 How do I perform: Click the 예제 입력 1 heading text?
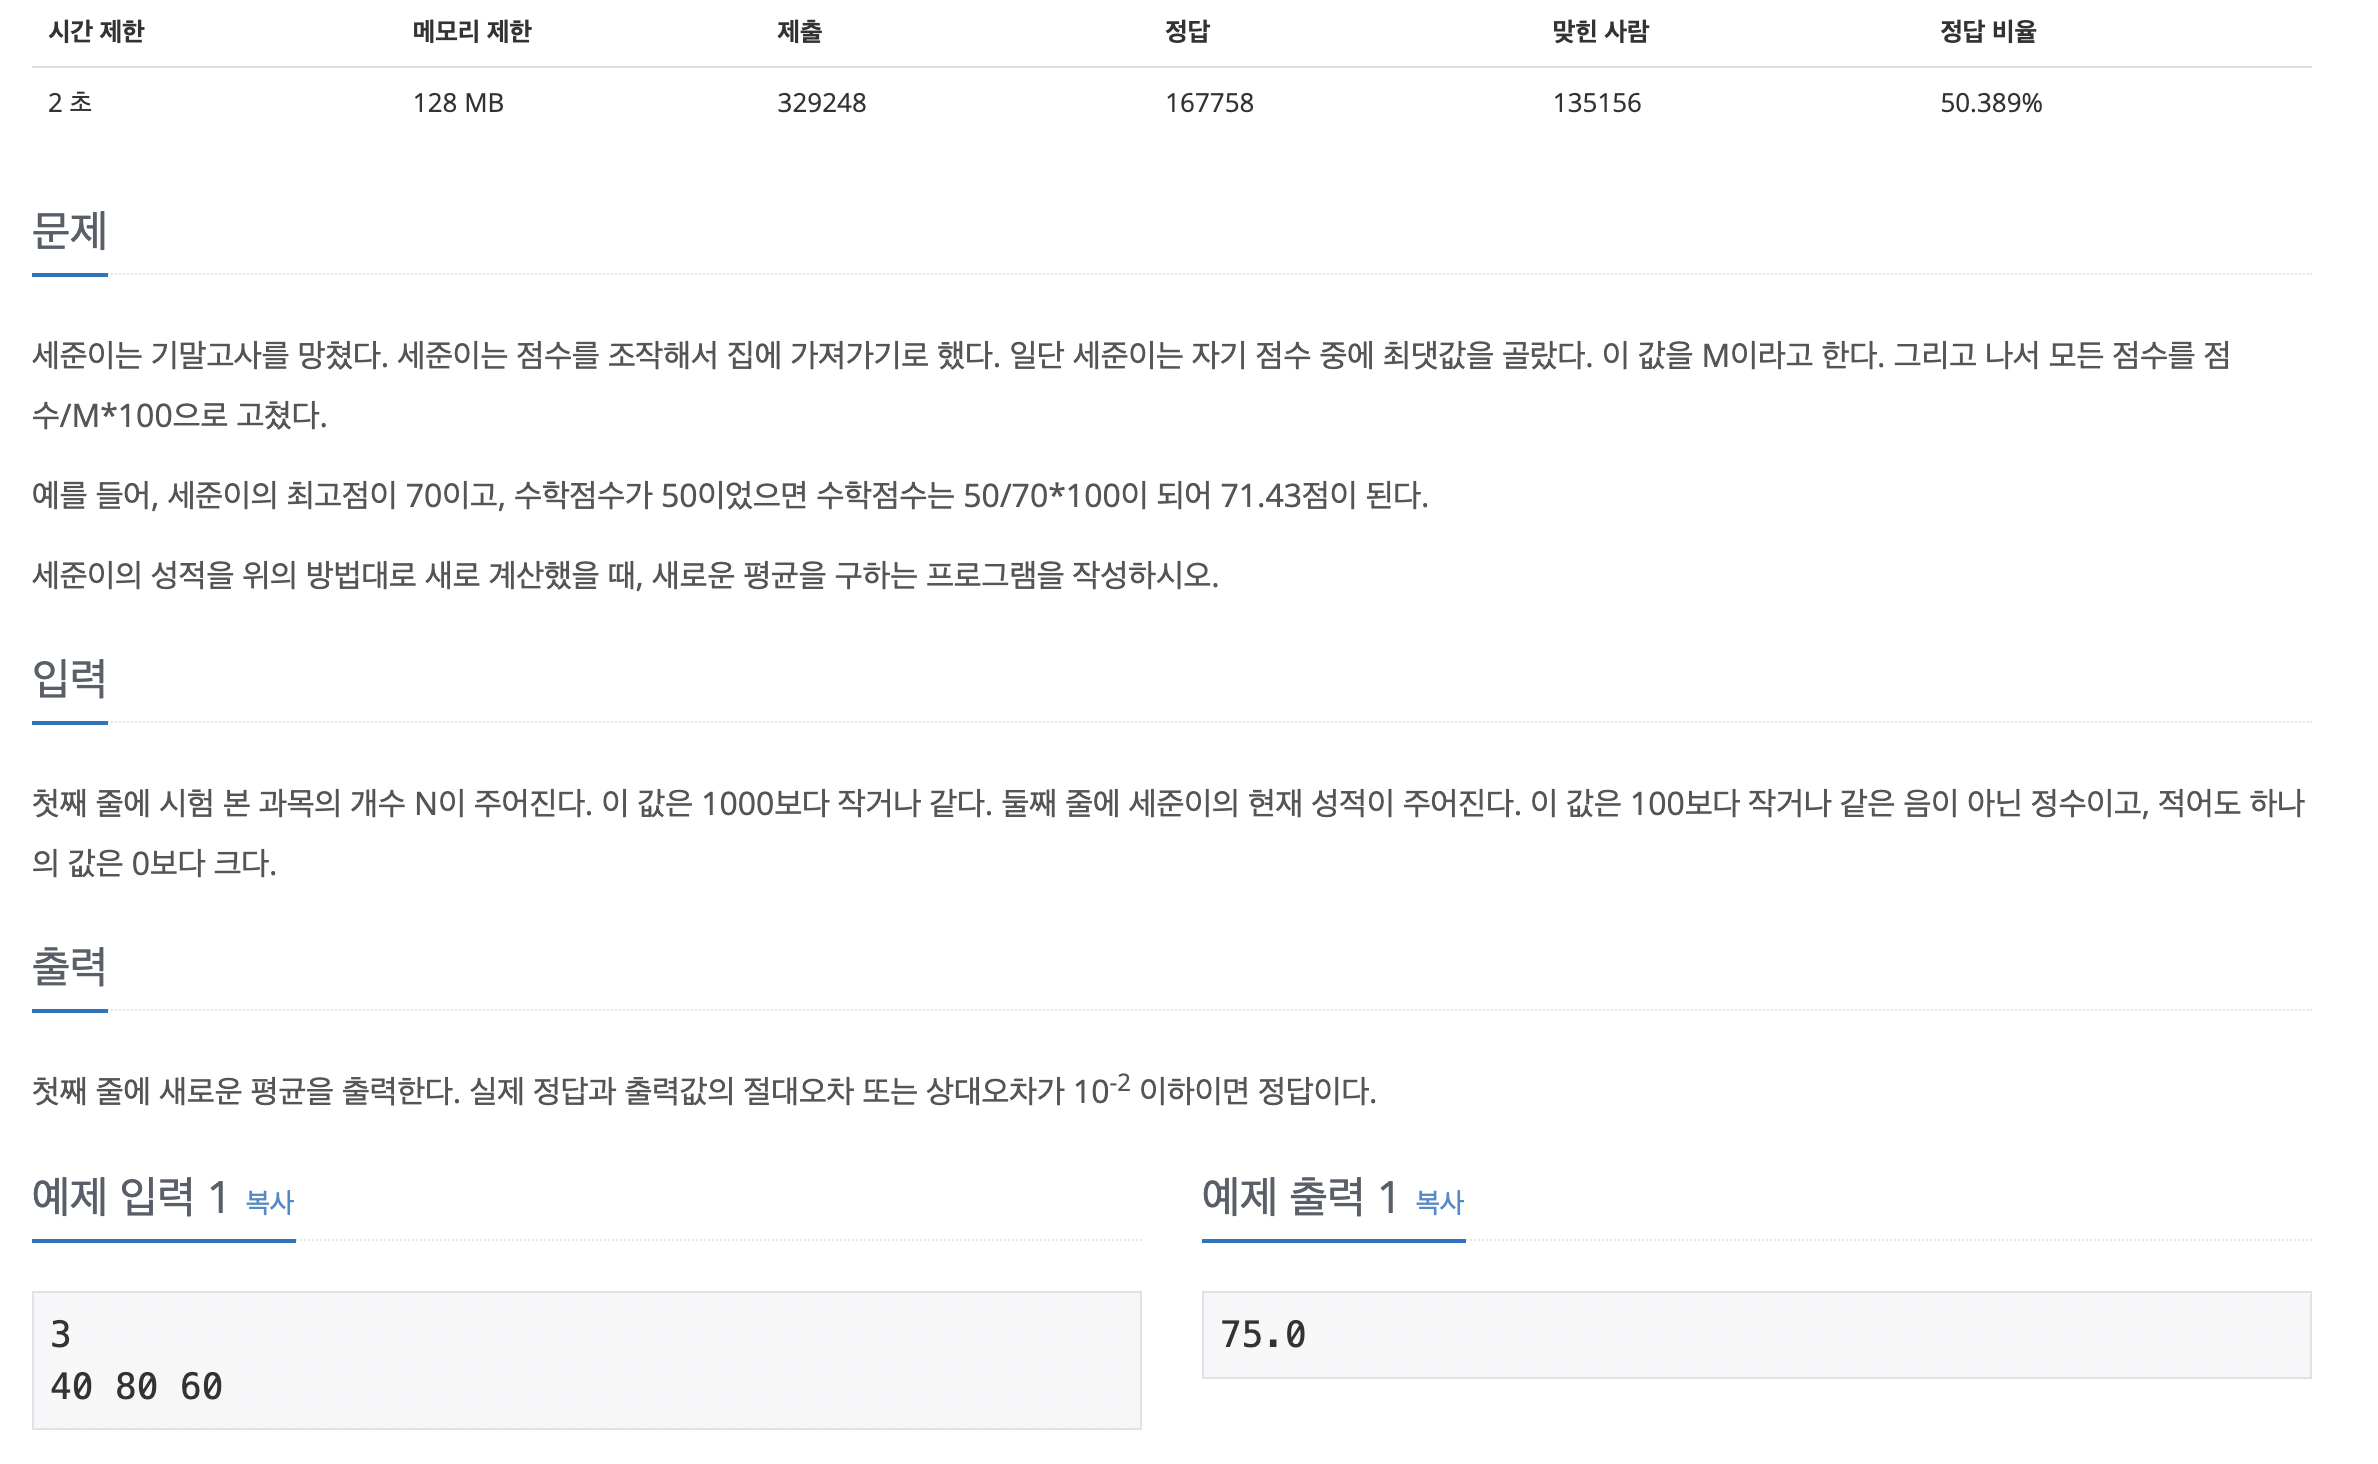click(x=130, y=1197)
